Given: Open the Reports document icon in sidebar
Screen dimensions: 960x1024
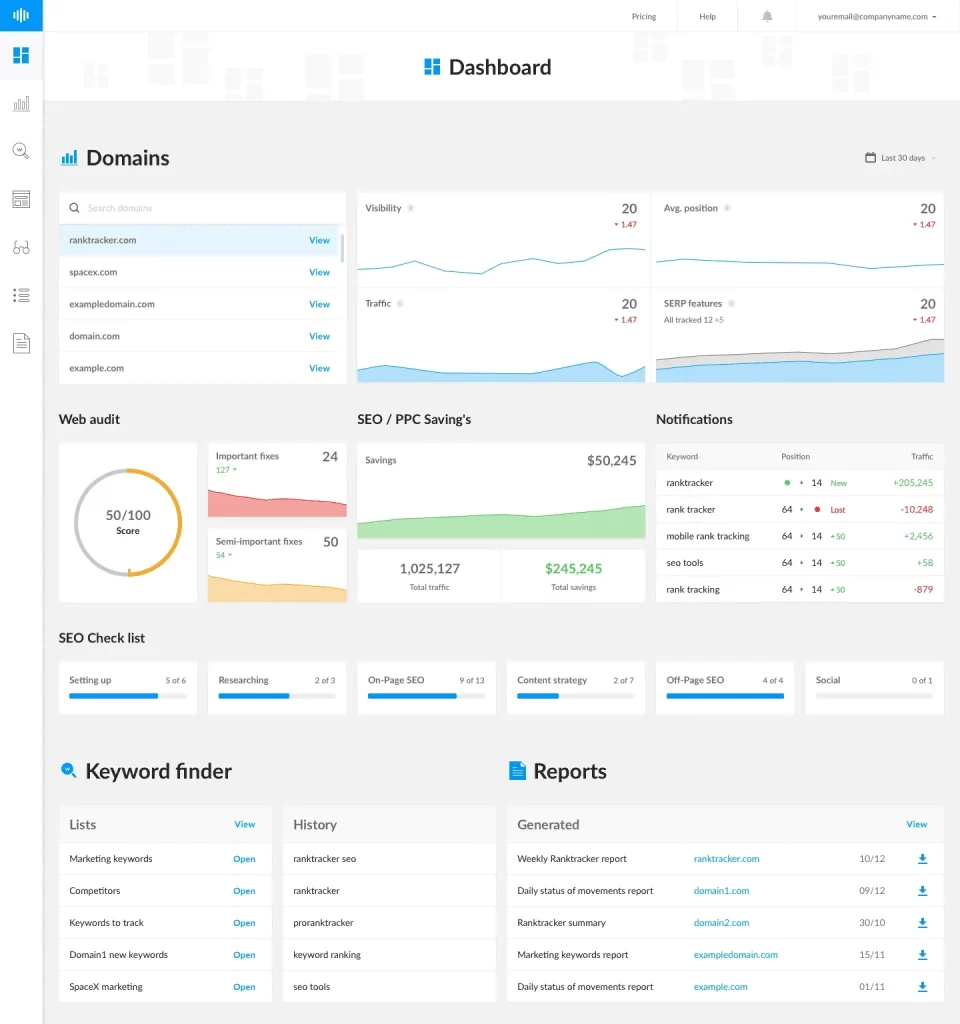Looking at the screenshot, I should (21, 343).
